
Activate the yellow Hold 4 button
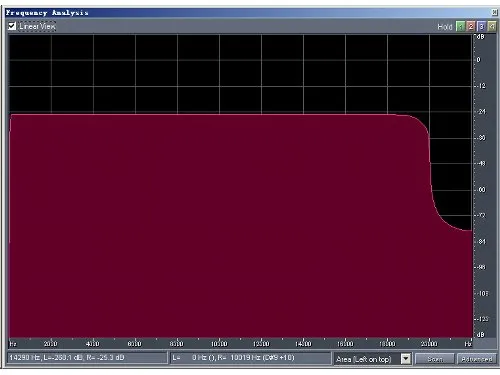[x=492, y=26]
